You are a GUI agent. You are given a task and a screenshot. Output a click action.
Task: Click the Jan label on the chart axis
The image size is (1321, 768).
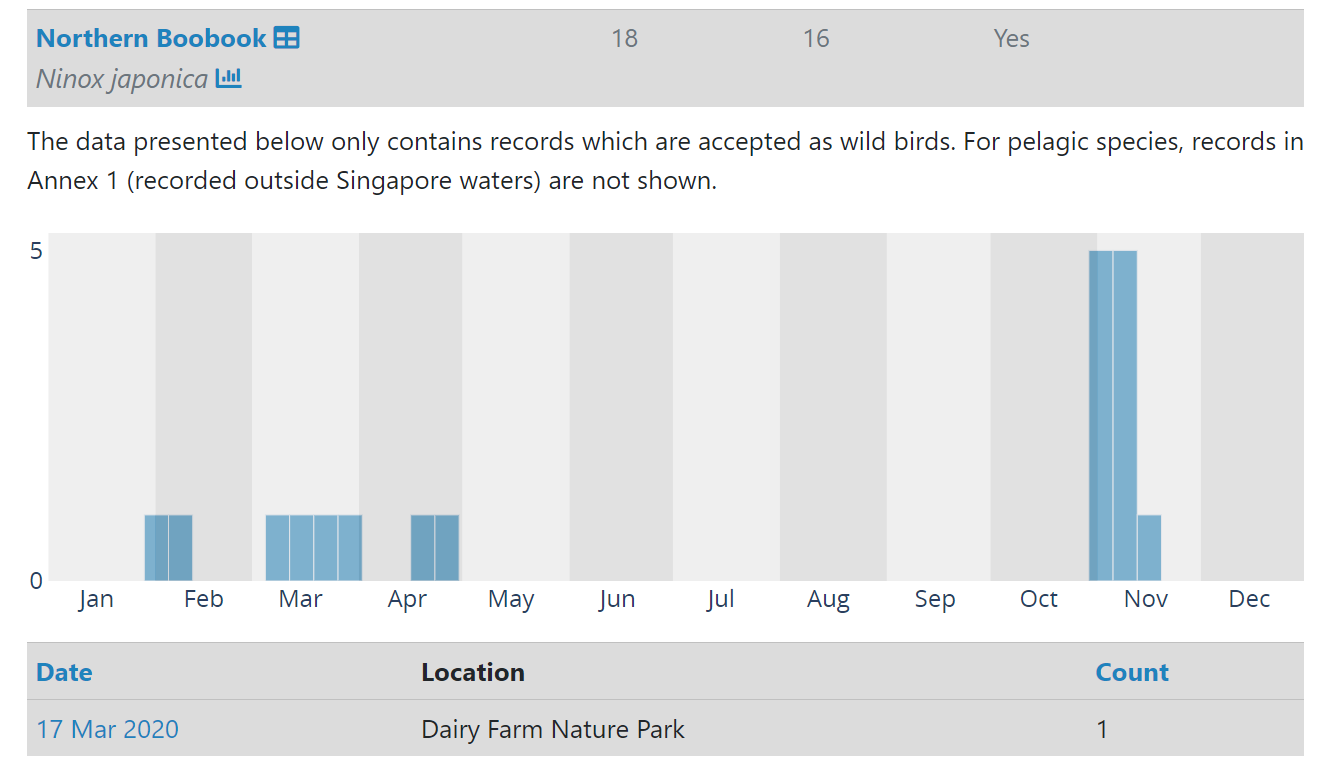click(96, 599)
